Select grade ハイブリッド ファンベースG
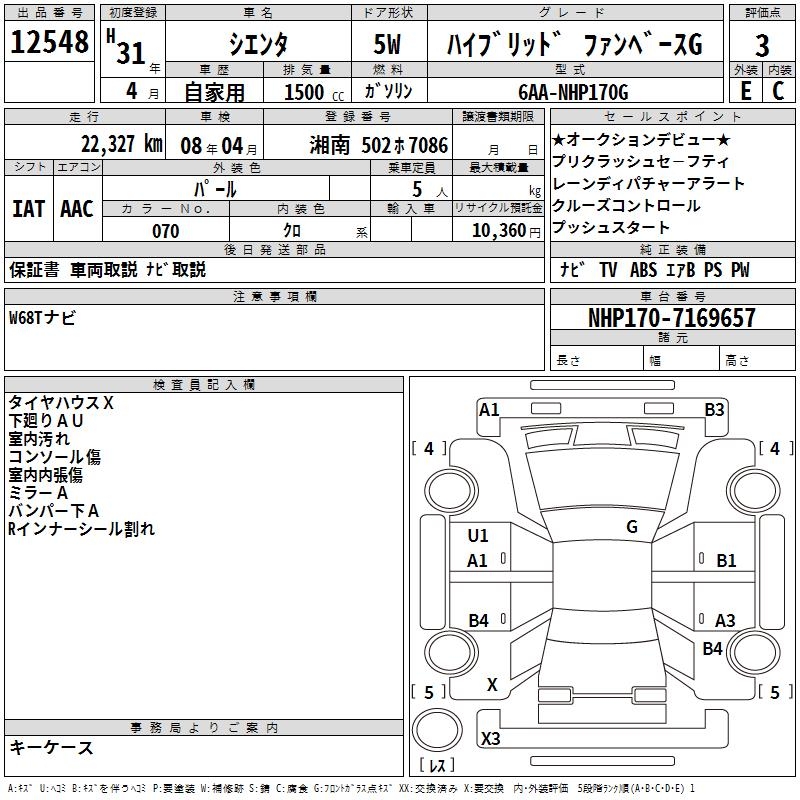This screenshot has width=800, height=800. click(575, 44)
